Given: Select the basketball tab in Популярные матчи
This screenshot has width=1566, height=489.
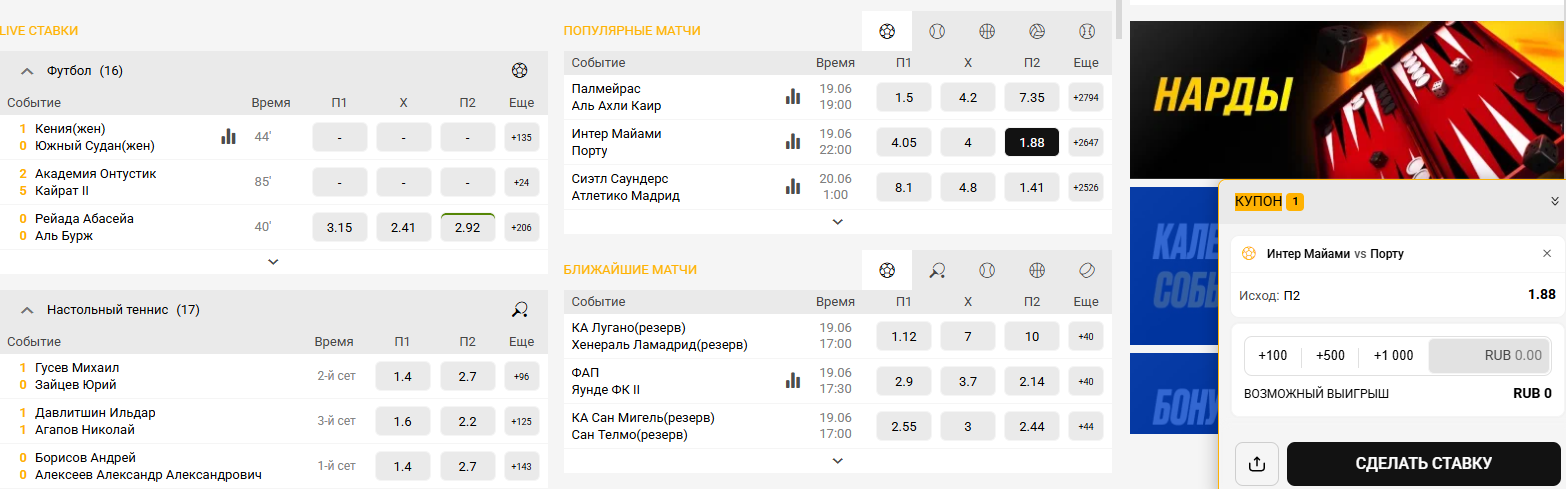Looking at the screenshot, I should pyautogui.click(x=987, y=31).
